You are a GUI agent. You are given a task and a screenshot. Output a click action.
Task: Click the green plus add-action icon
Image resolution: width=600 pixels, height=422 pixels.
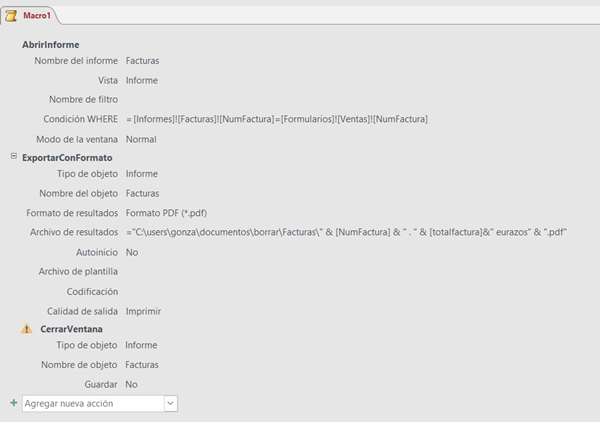[13, 403]
